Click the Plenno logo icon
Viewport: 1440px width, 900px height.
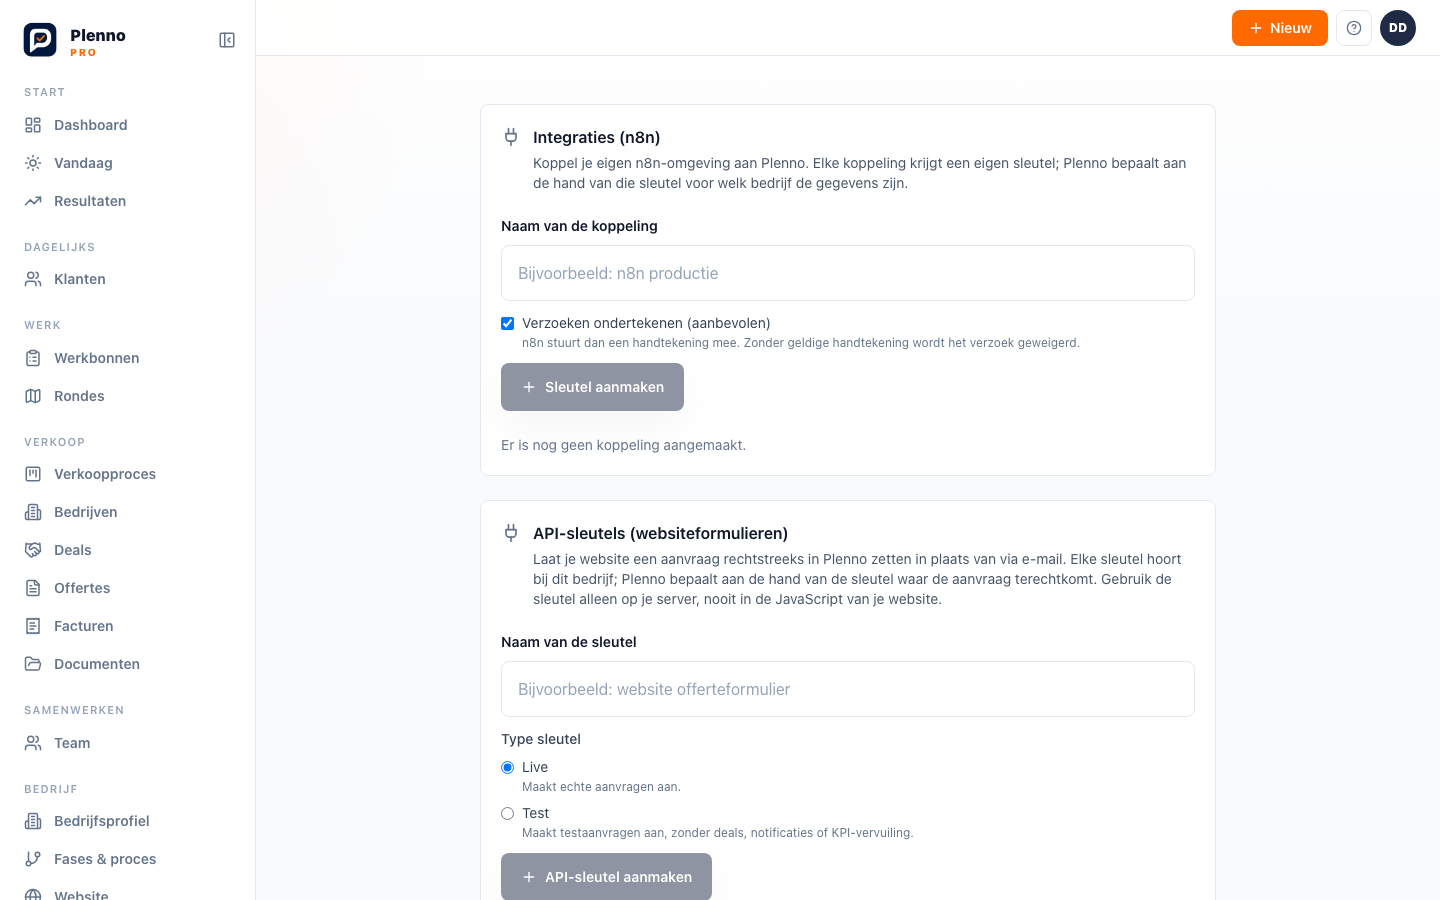(x=40, y=40)
